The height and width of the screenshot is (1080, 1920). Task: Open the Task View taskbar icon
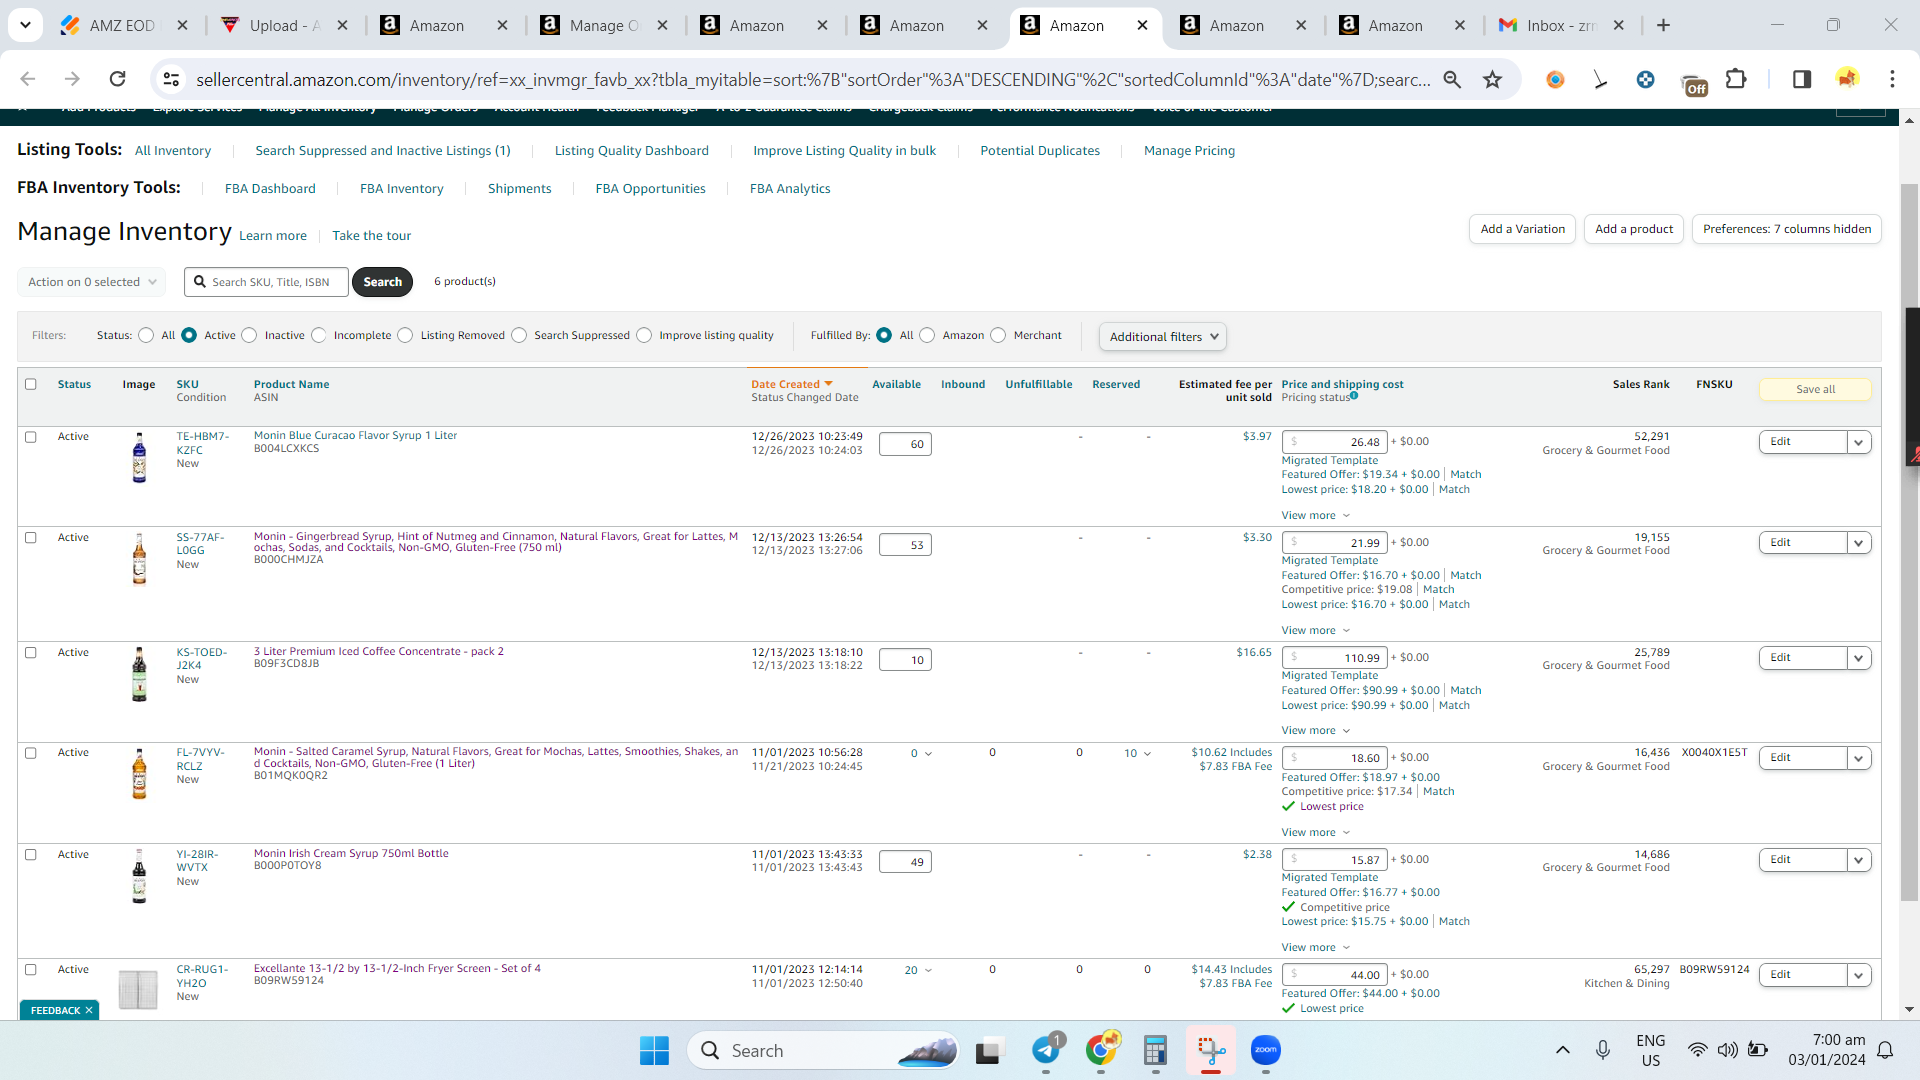(x=989, y=1050)
